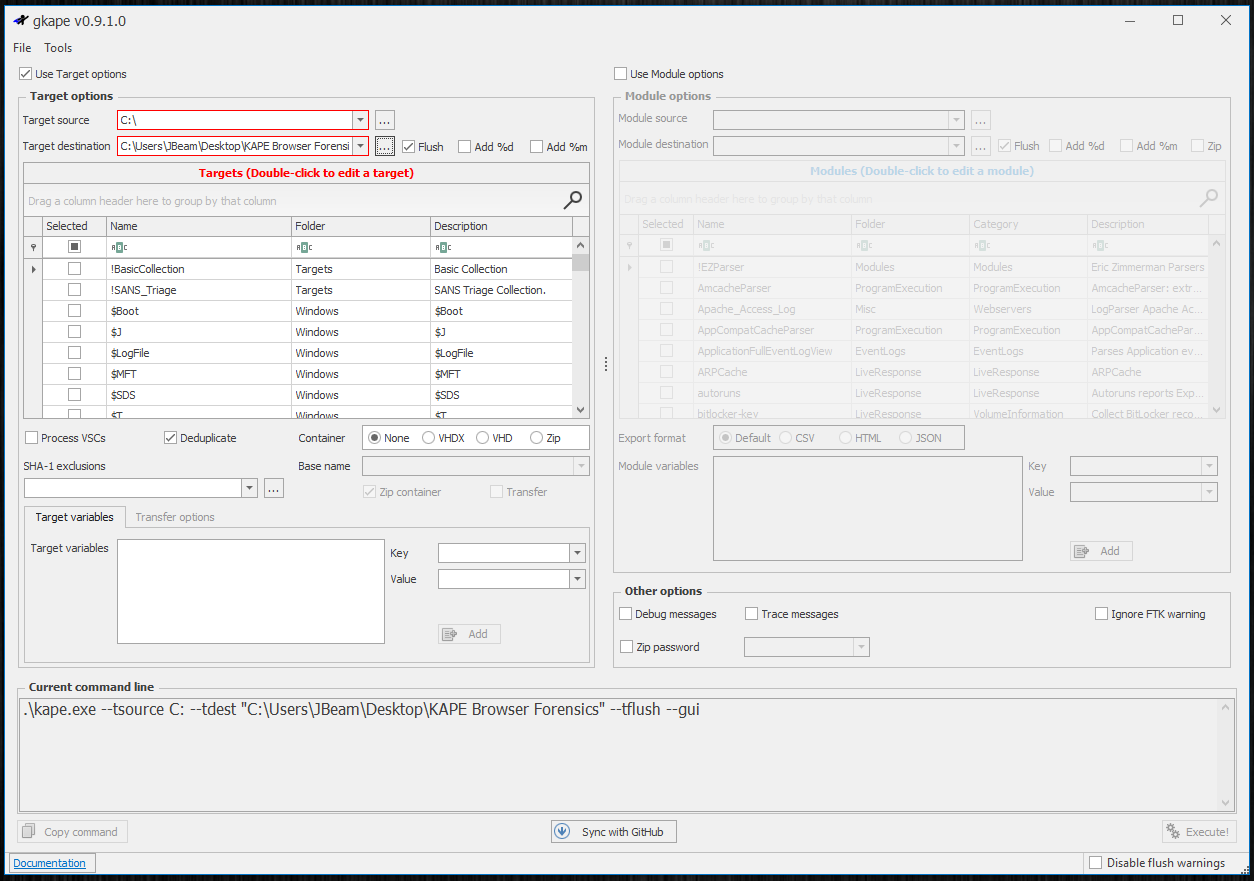Choose Zip container radio button

[x=536, y=438]
